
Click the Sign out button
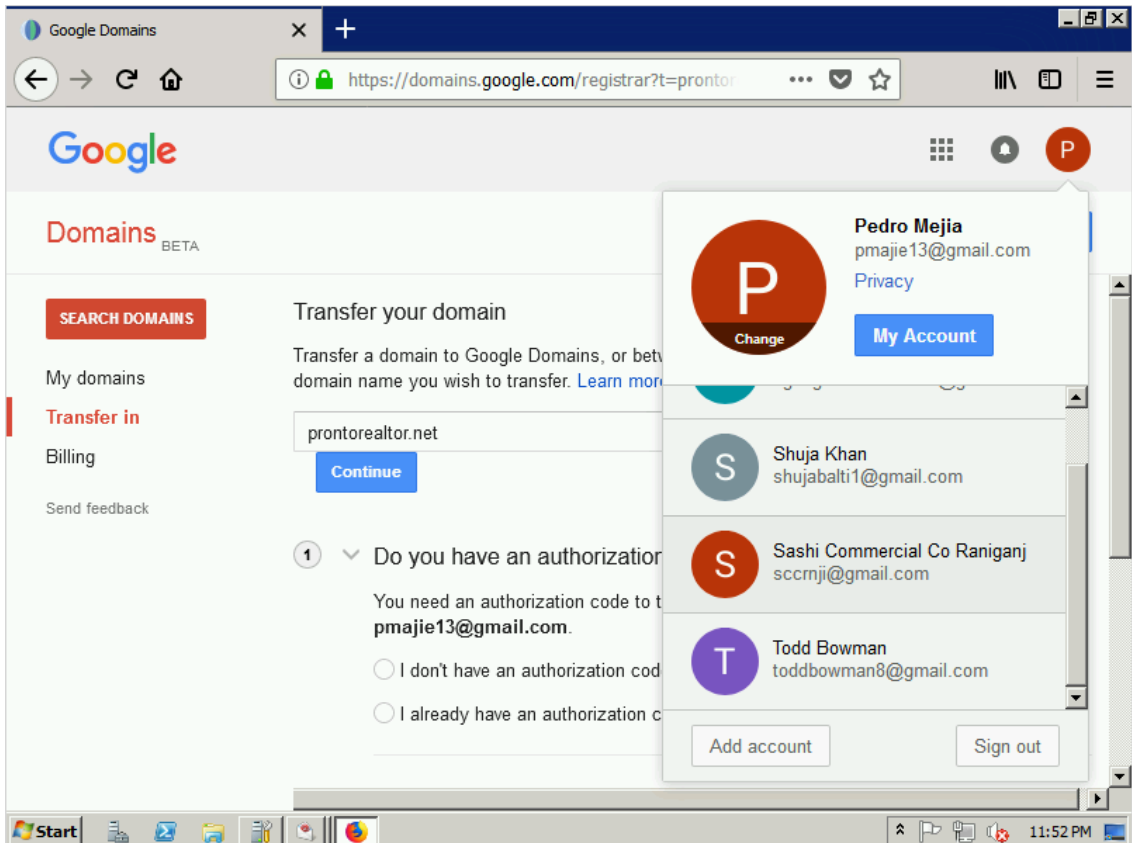point(1006,746)
